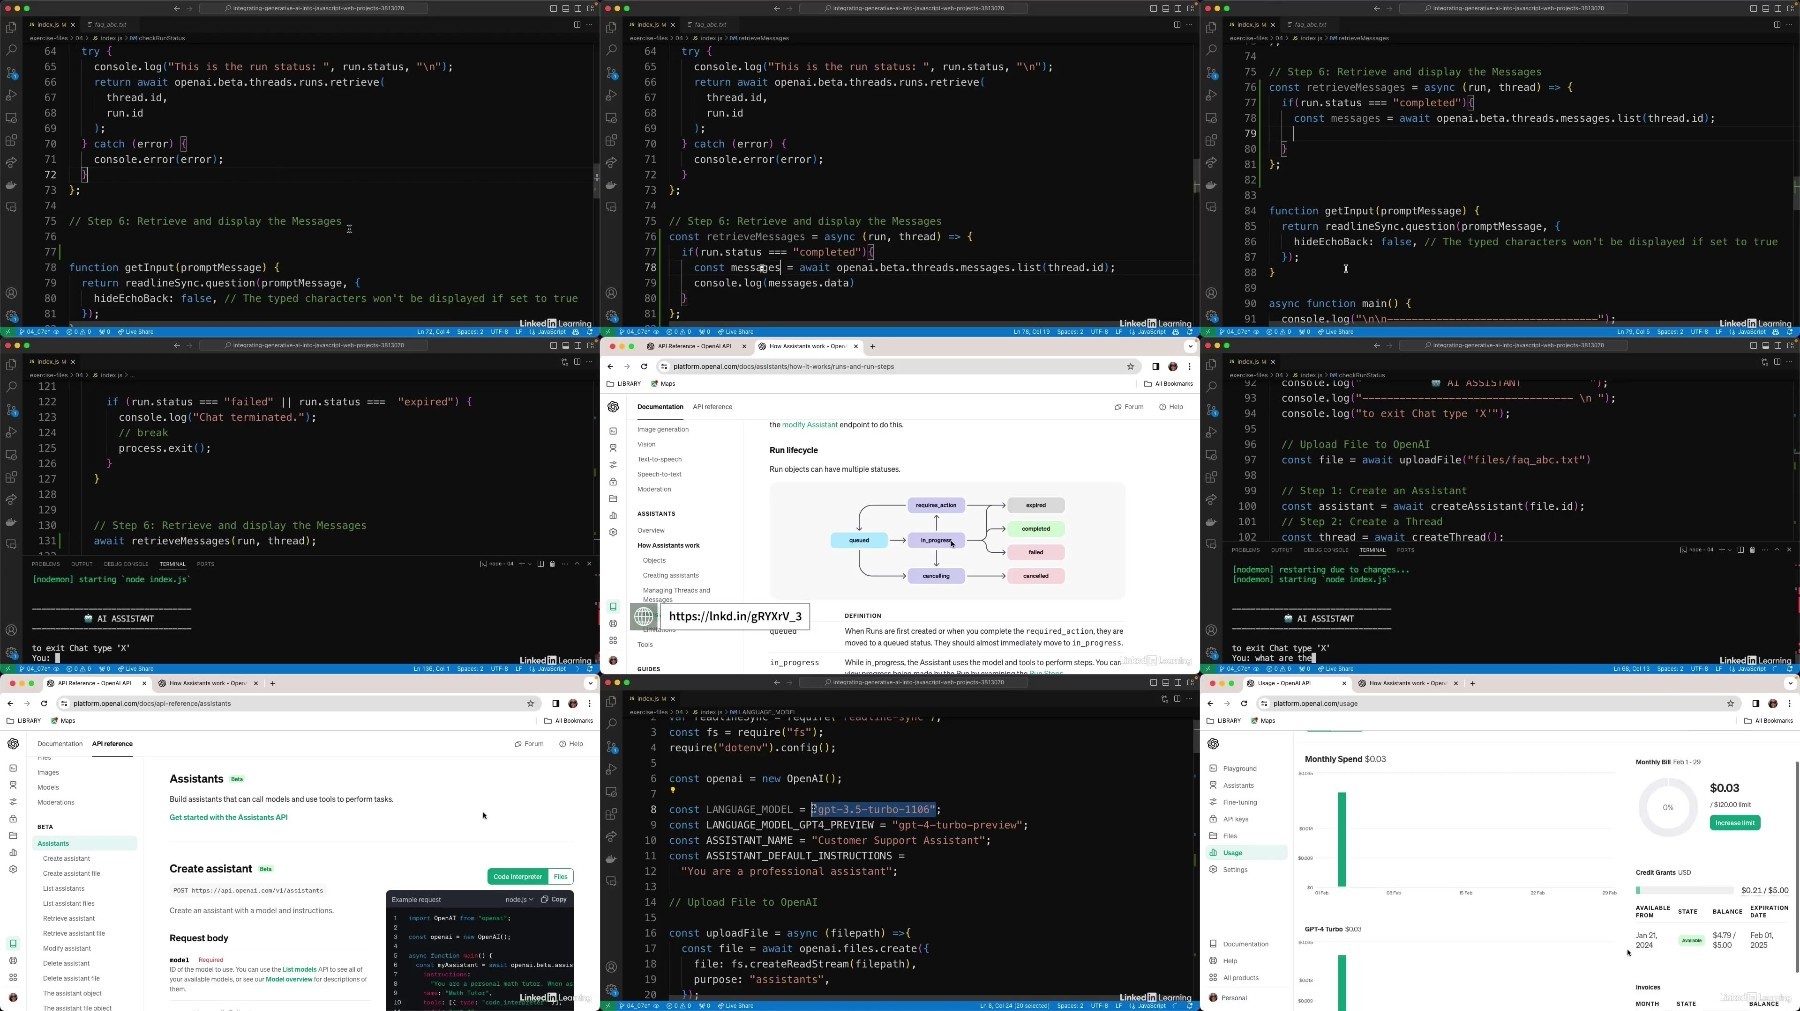Switch to Documentation tab in the API reference window
Viewport: 1800px width, 1011px height.
60,744
